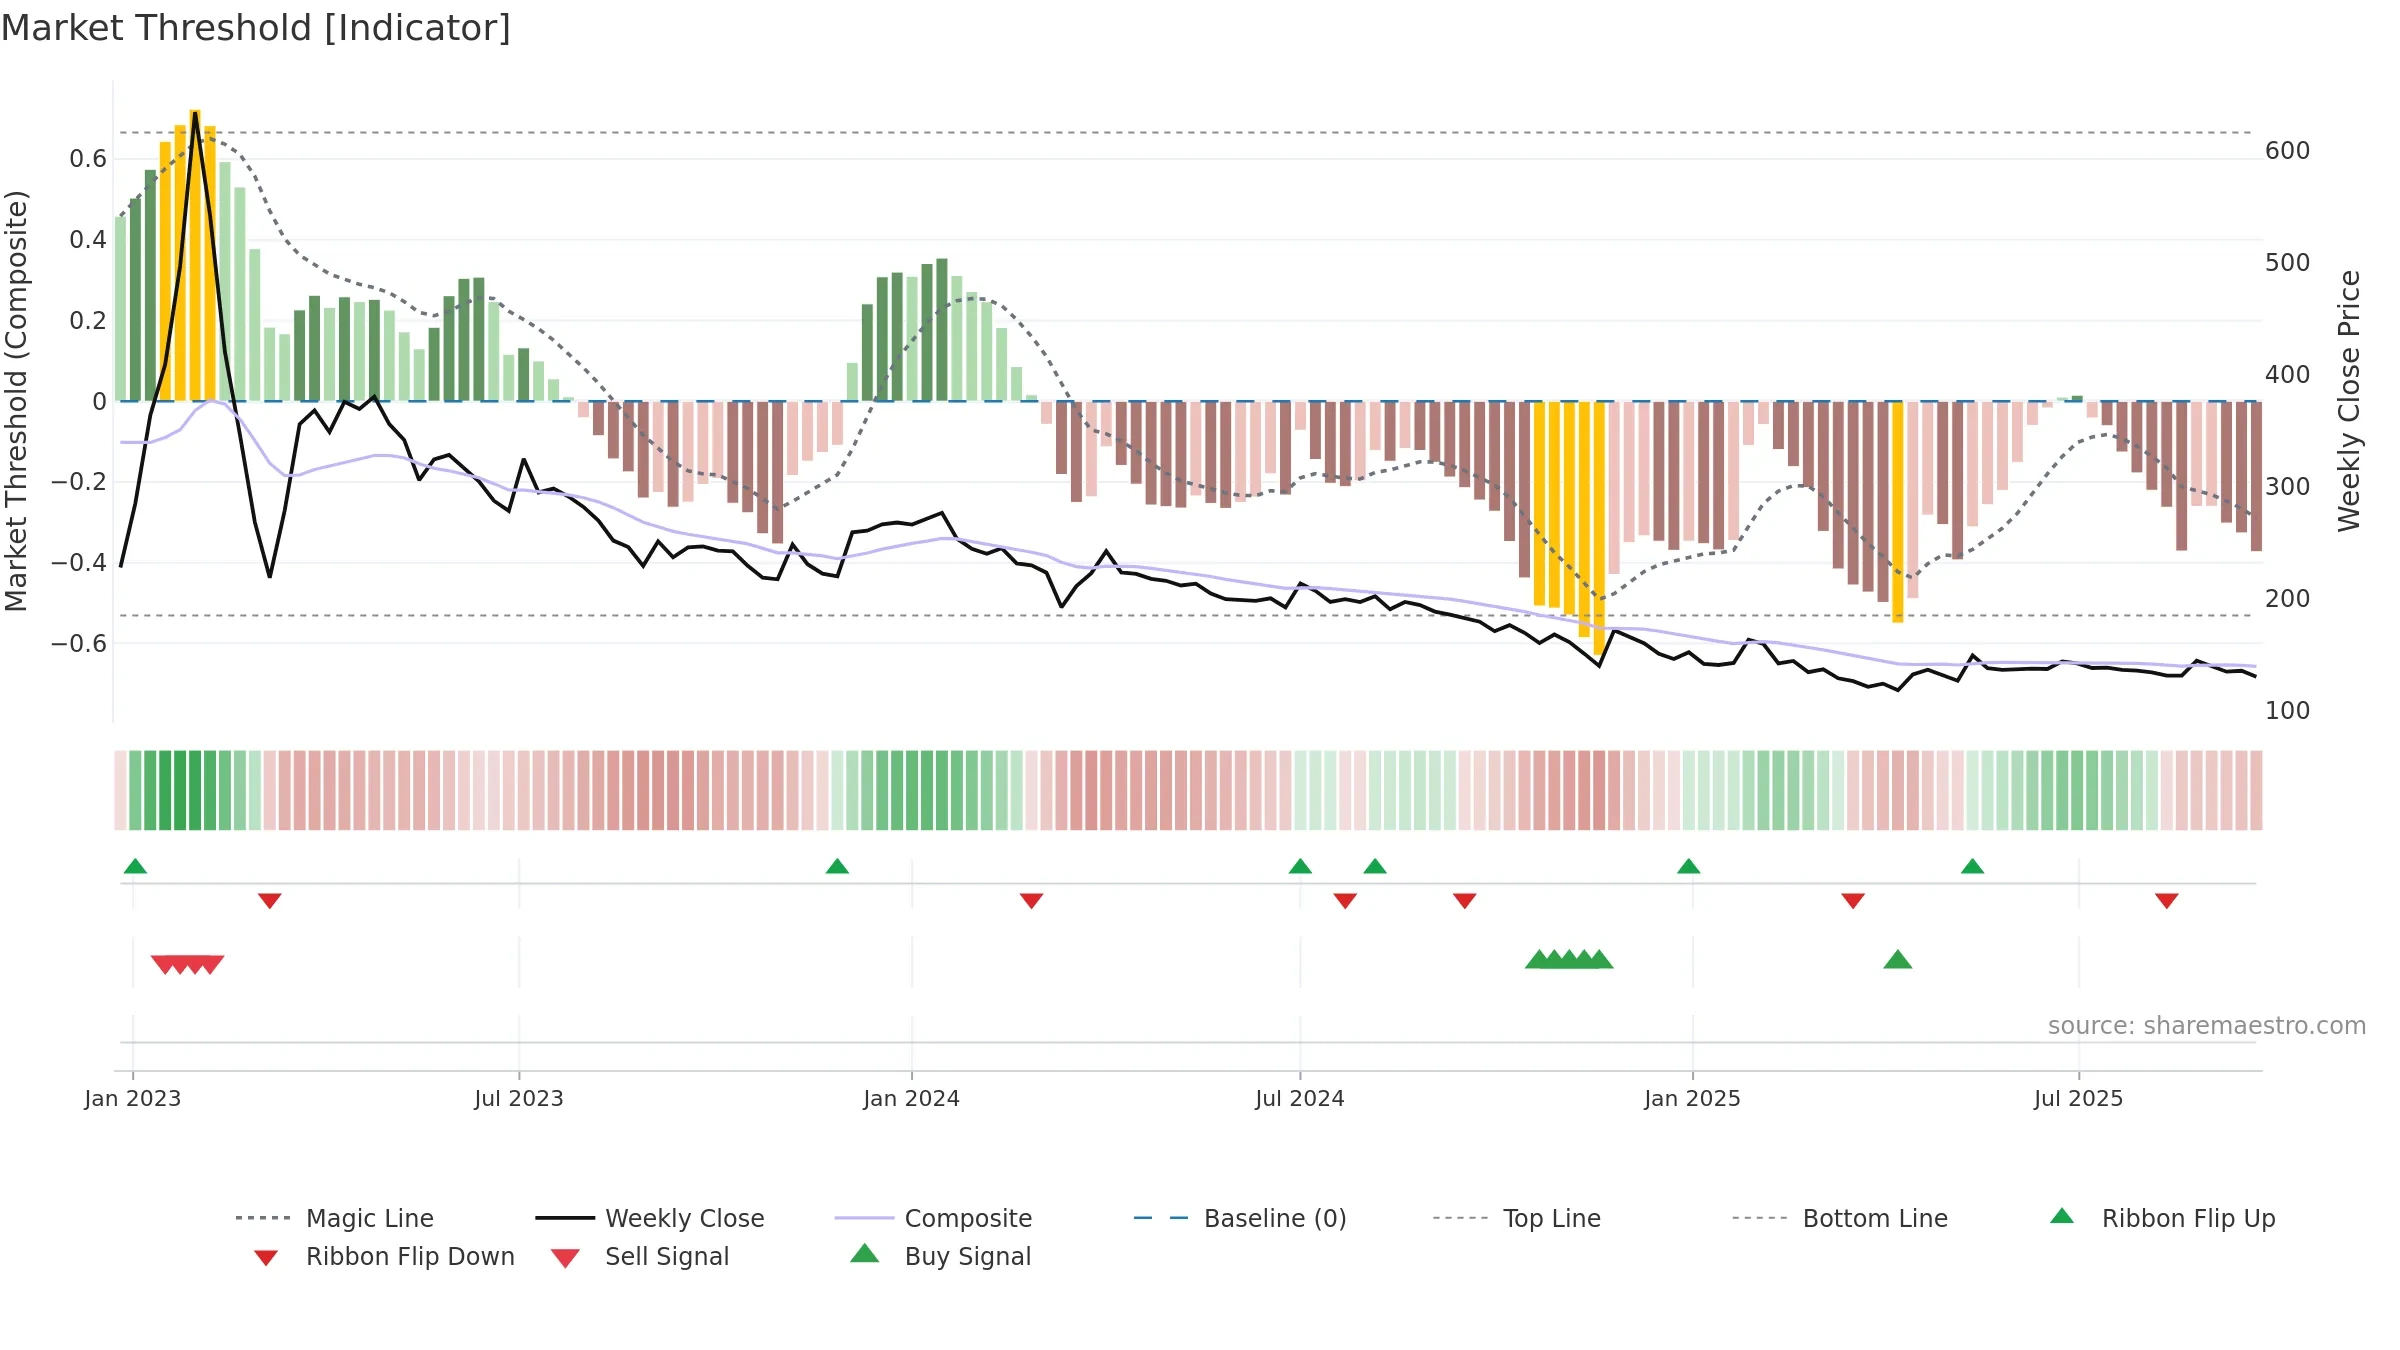Image resolution: width=2400 pixels, height=1350 pixels.
Task: Click the Jul 2025 x-axis label
Action: [2079, 1098]
